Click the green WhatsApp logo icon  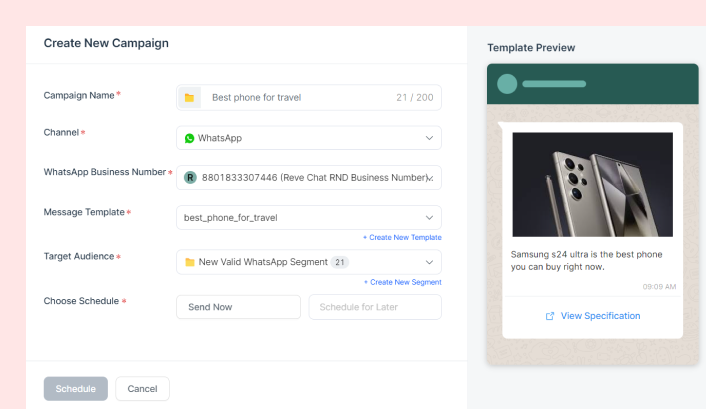click(x=190, y=138)
